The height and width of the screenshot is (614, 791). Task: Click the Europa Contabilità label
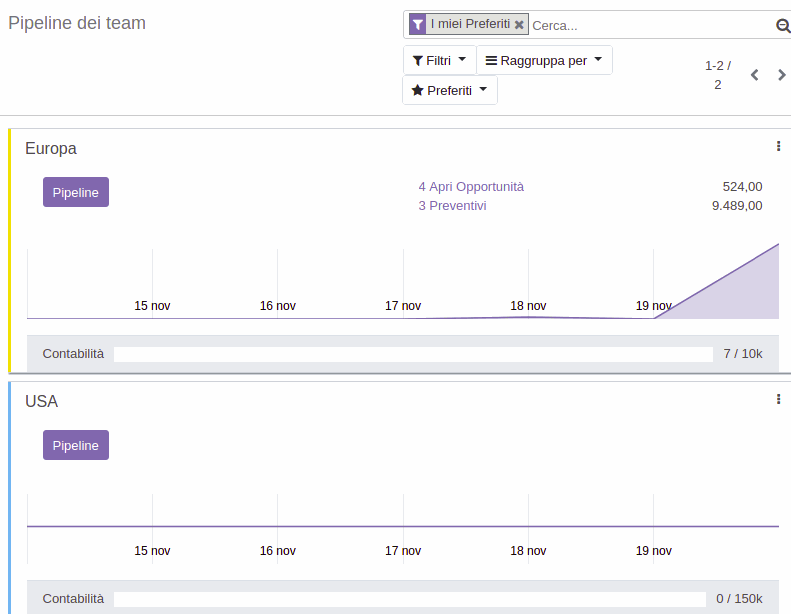tap(73, 354)
